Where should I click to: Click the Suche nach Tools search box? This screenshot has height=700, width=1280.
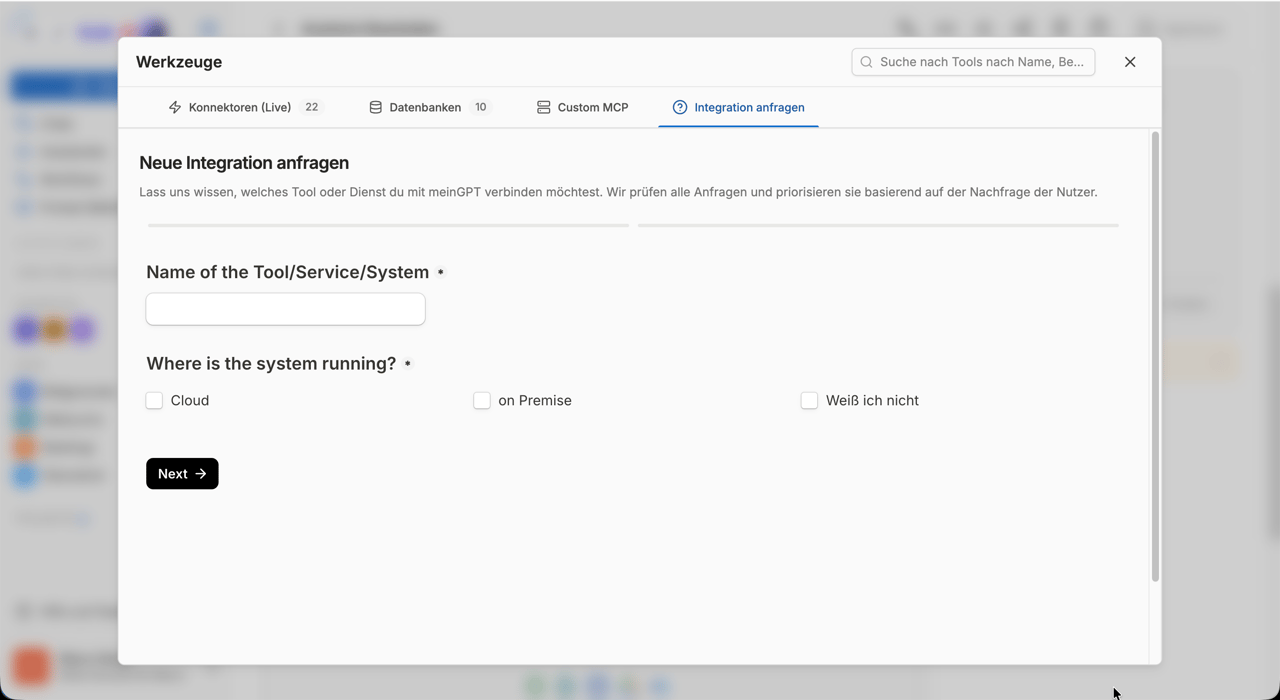[973, 62]
